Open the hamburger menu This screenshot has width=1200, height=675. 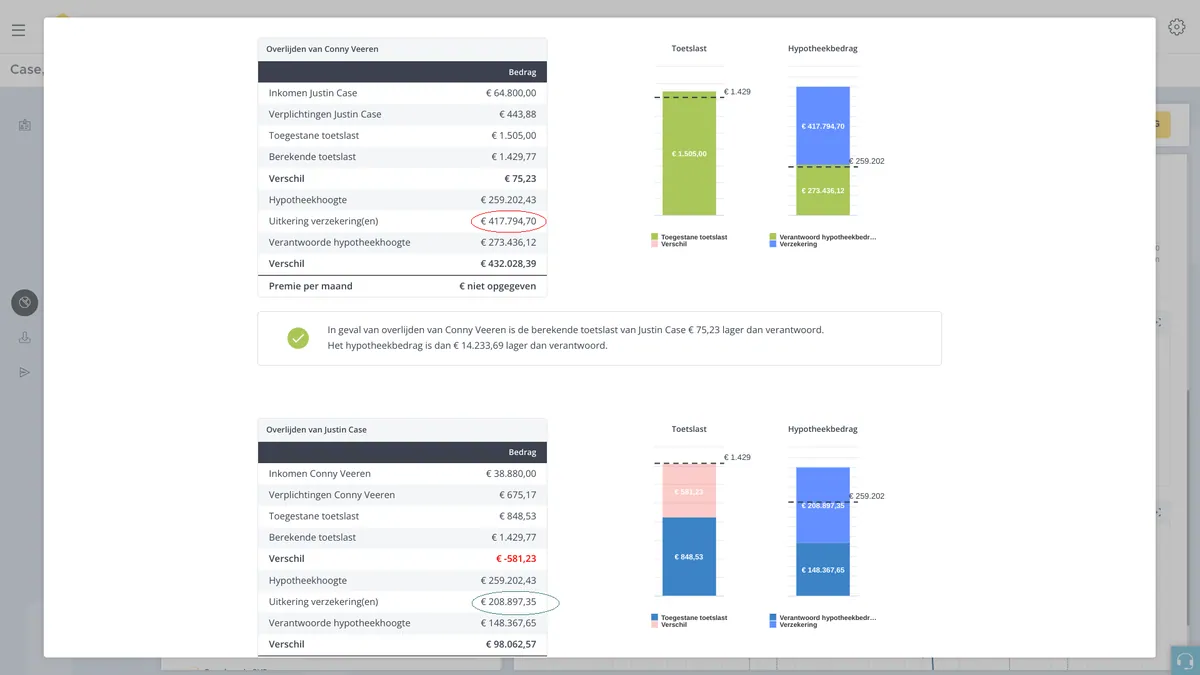click(x=18, y=30)
